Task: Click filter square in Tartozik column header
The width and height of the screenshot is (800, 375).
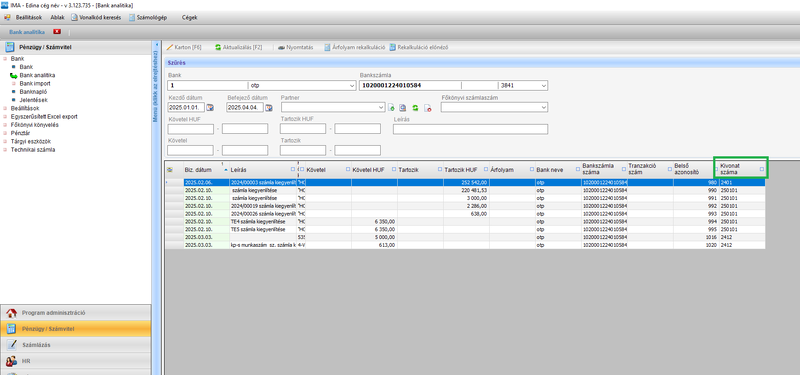Action: 440,169
